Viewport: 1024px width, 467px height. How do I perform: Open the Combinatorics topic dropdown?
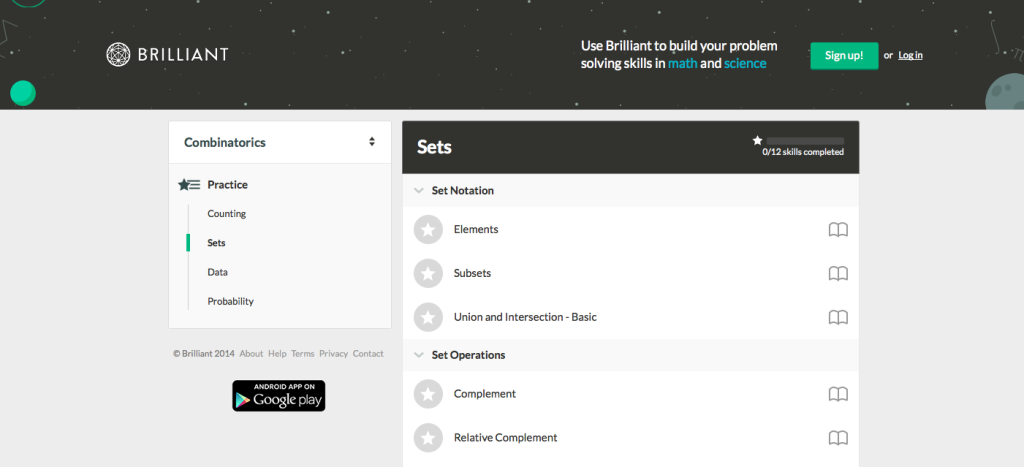(280, 142)
